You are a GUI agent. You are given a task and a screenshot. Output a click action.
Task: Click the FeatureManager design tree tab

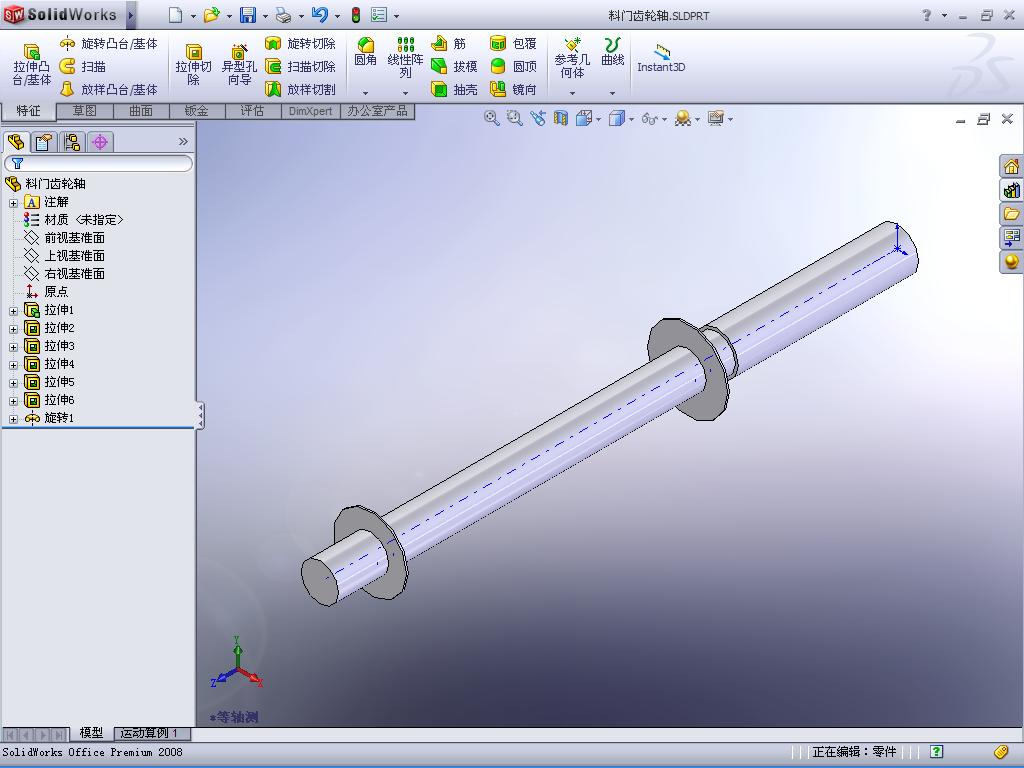(16, 142)
